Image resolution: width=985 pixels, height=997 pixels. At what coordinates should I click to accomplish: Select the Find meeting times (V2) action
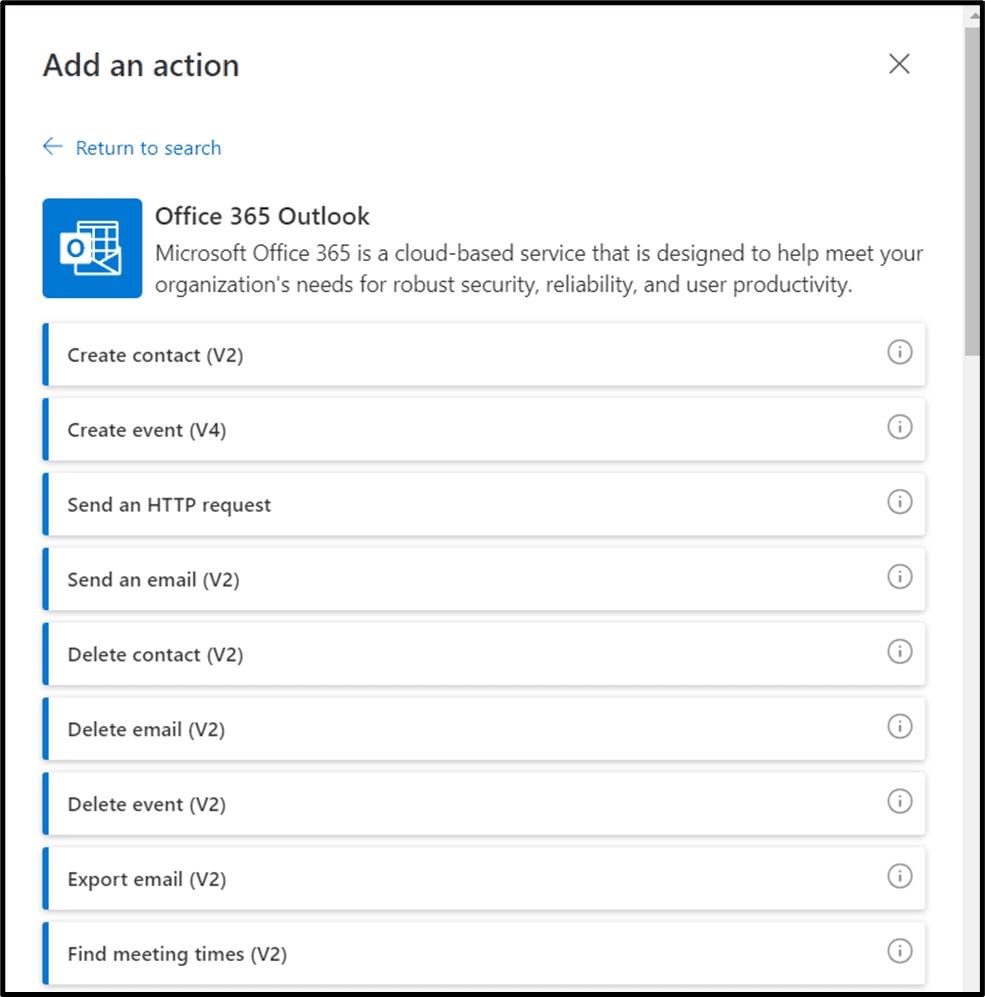177,955
